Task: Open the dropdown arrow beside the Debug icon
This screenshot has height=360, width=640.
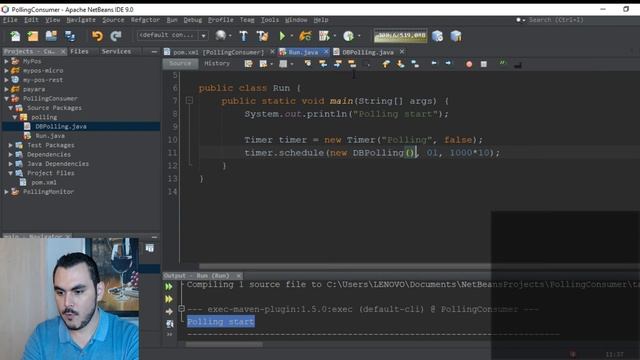Action: [336, 36]
